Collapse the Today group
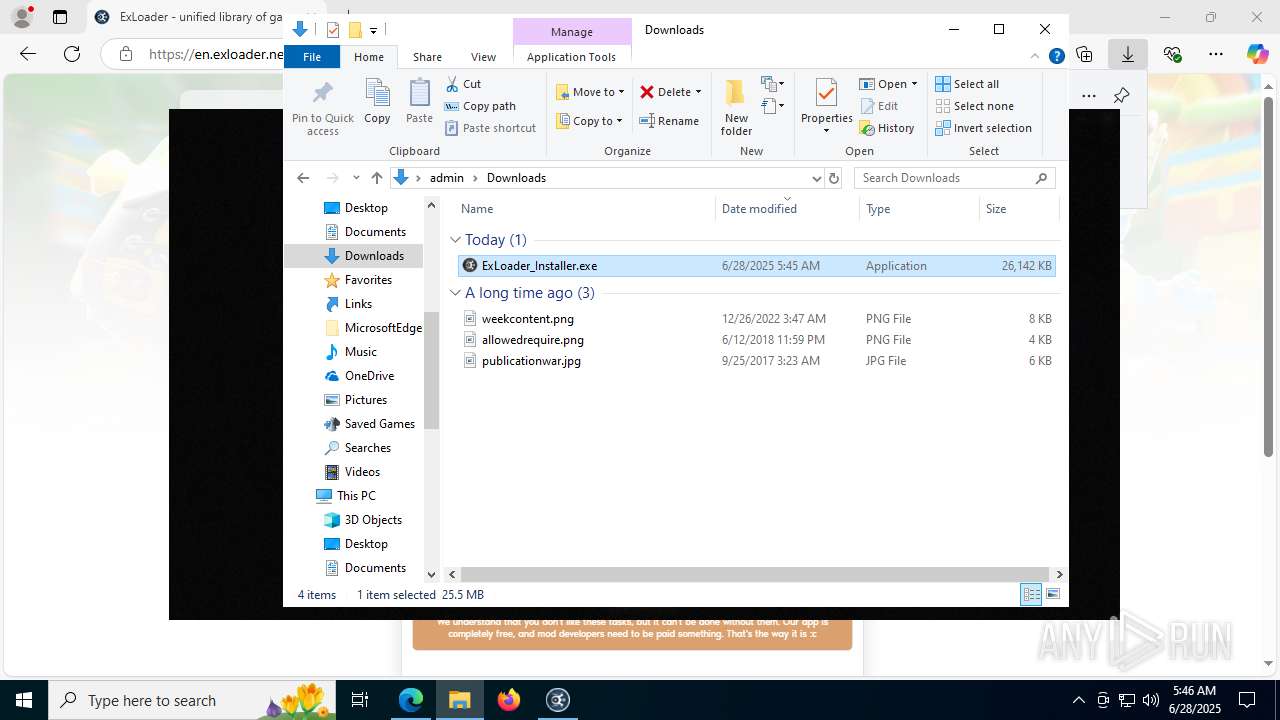This screenshot has width=1280, height=720. click(455, 240)
